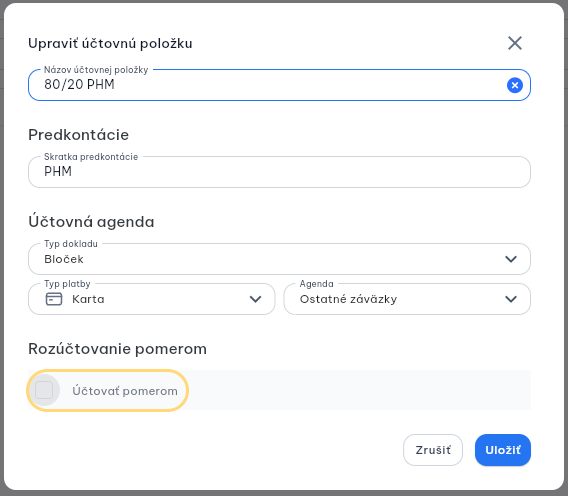Viewport: 568px width, 496px height.
Task: Select the Ostatné záväzky agenda value
Action: pyautogui.click(x=348, y=299)
